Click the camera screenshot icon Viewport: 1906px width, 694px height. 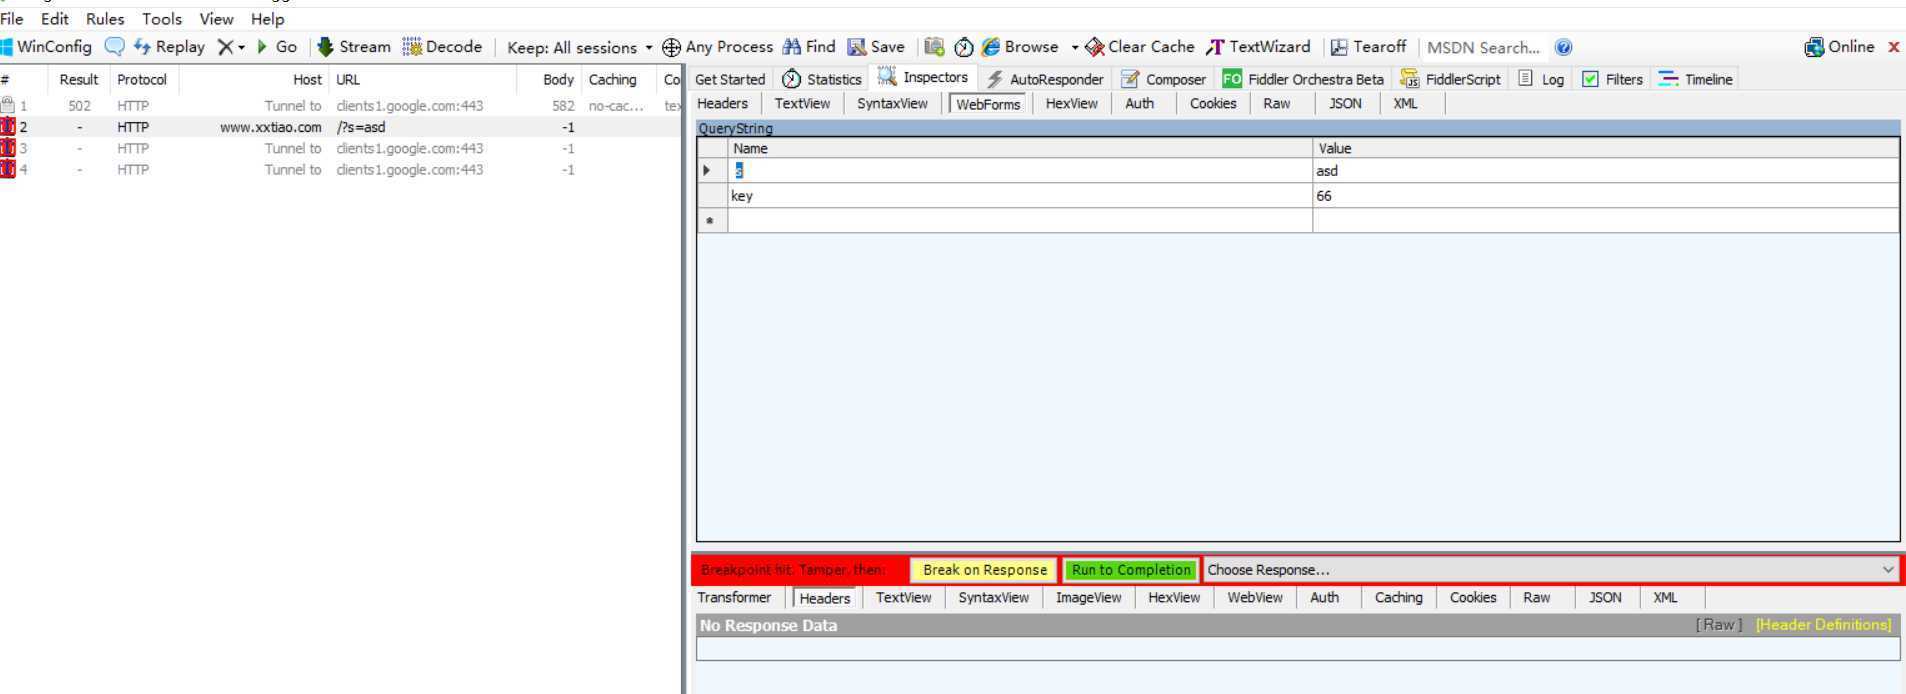click(x=934, y=47)
